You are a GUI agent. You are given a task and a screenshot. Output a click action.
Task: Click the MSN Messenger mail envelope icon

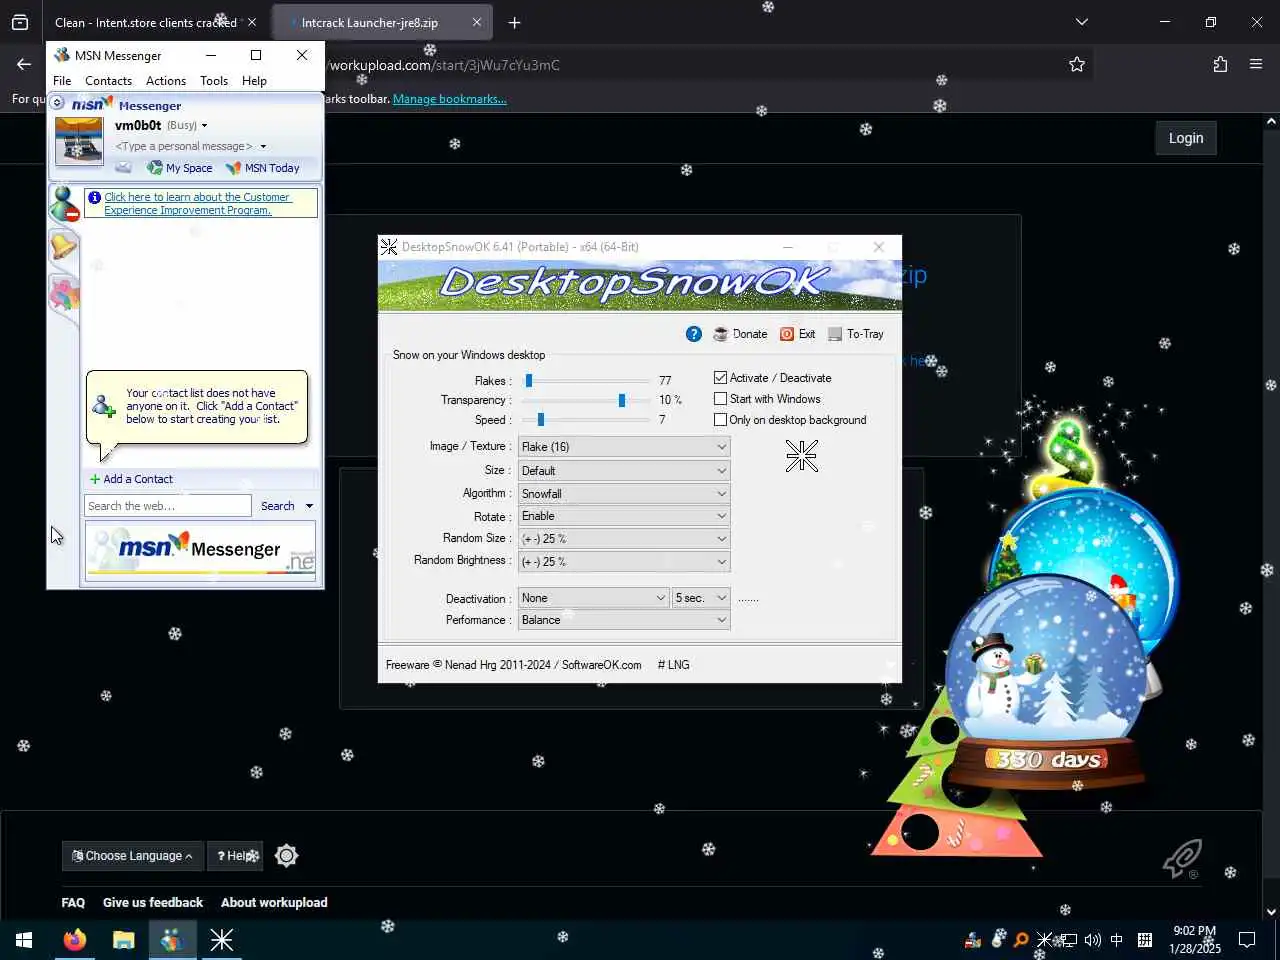(123, 167)
